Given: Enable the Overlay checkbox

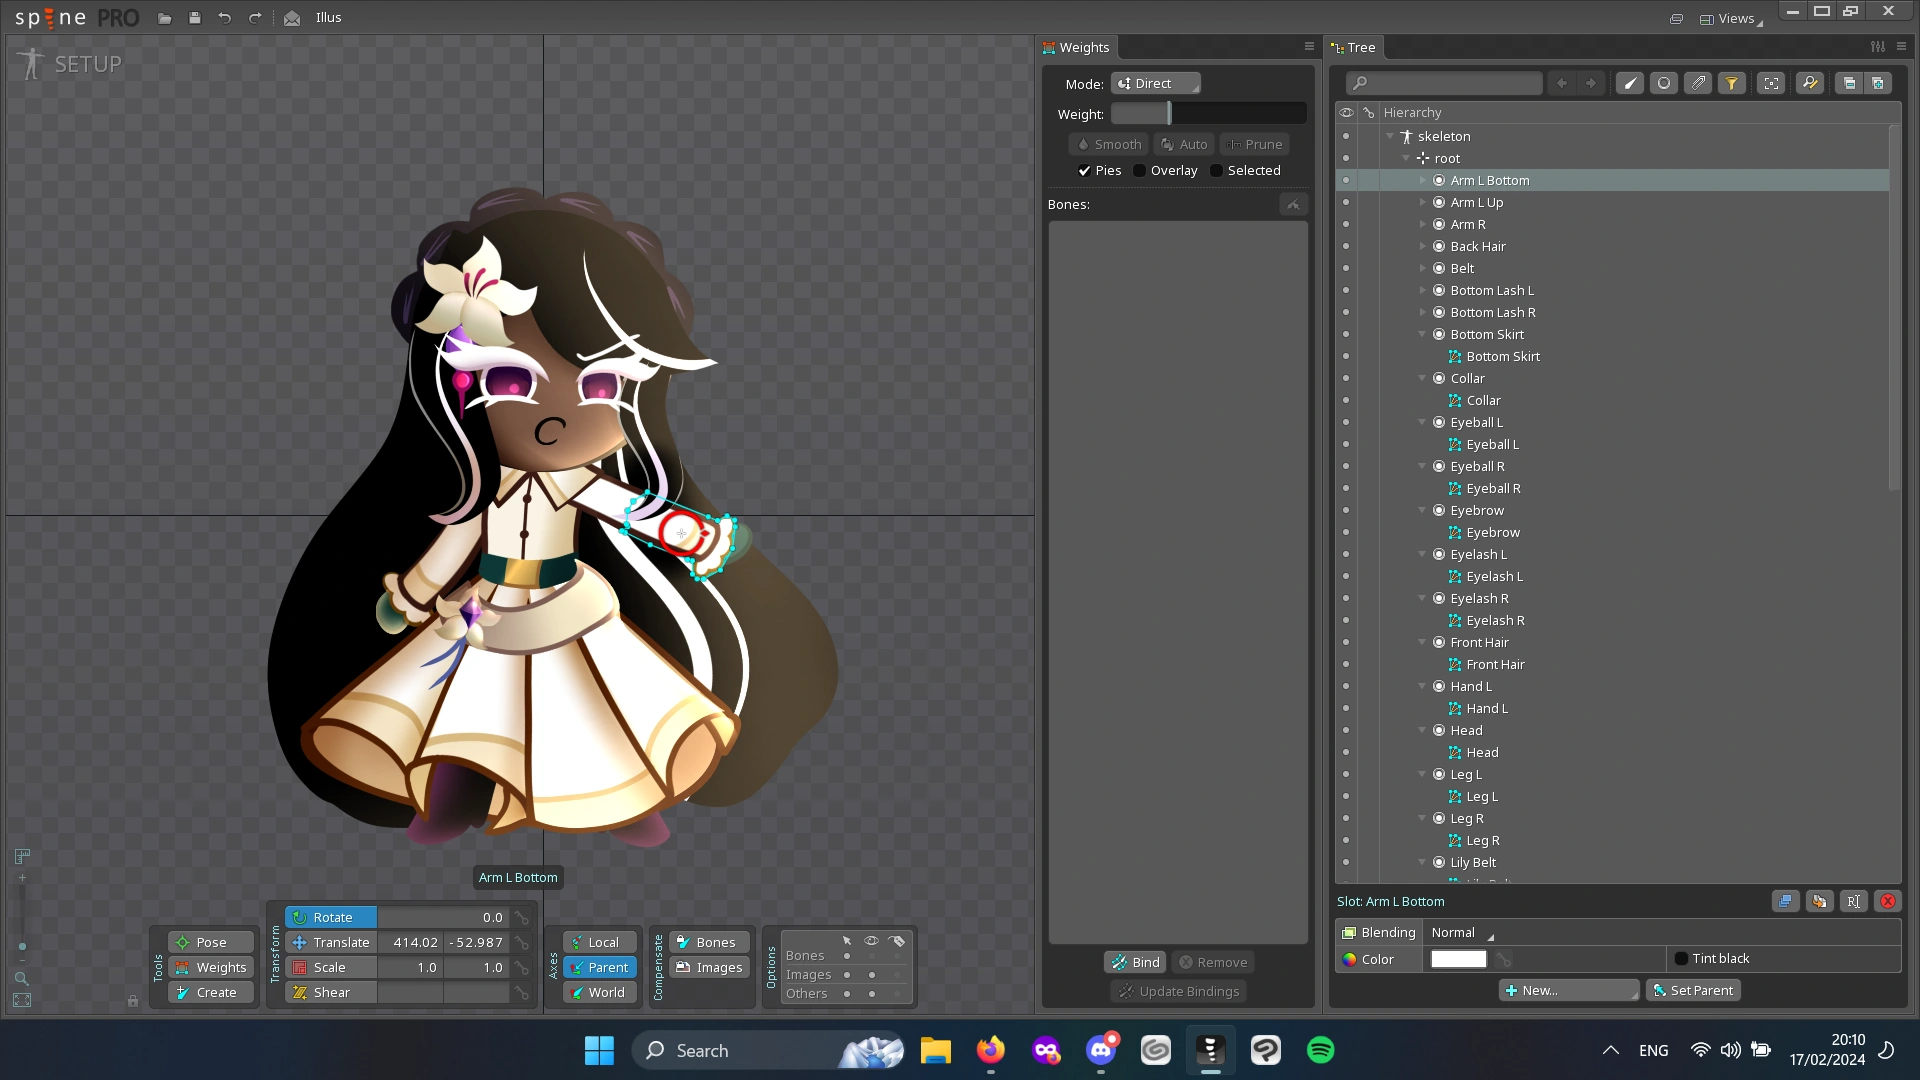Looking at the screenshot, I should tap(1140, 171).
